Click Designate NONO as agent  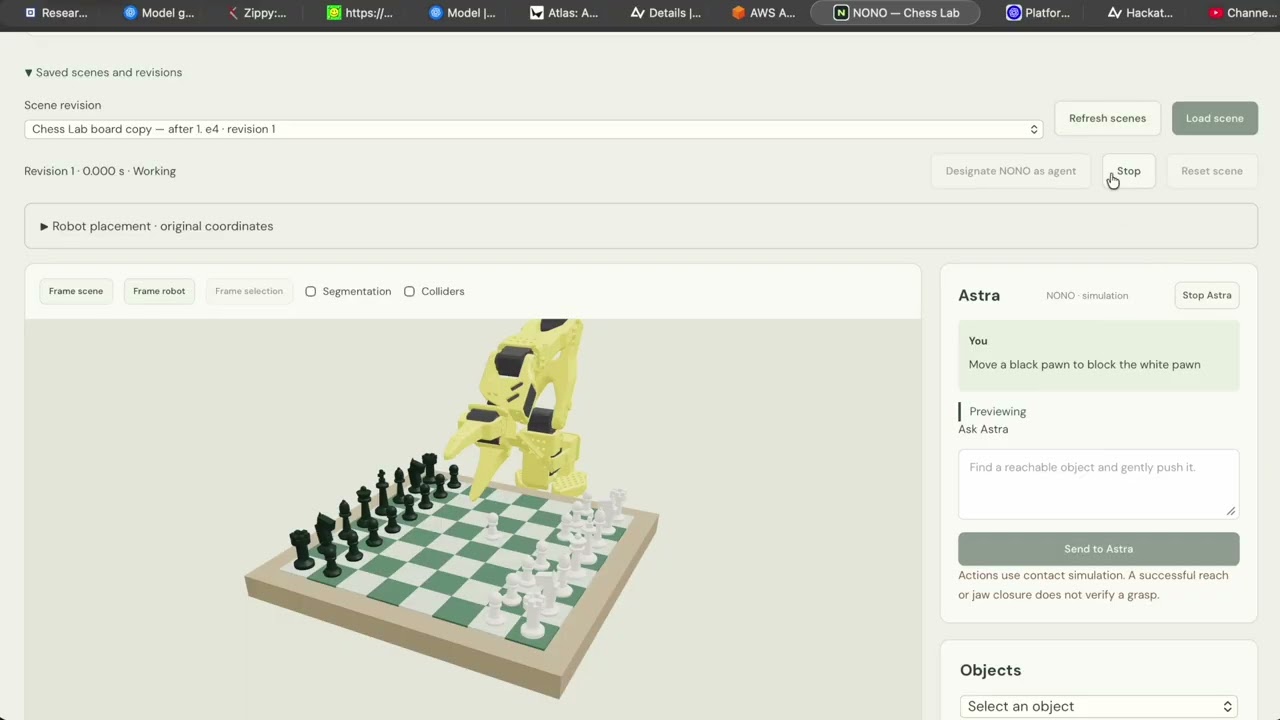coord(1010,171)
